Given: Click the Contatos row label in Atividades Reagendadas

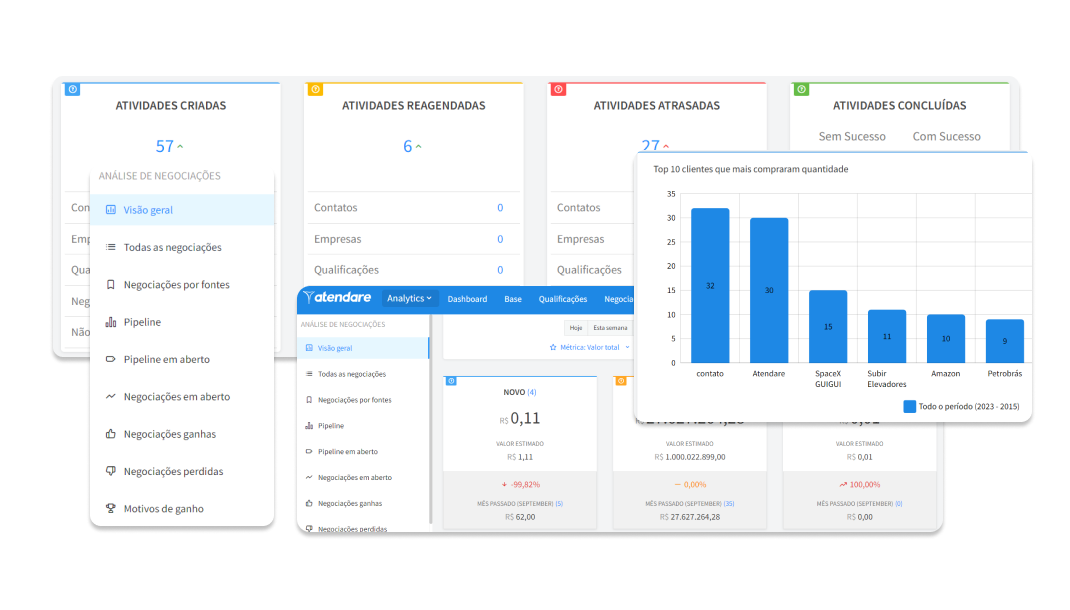Looking at the screenshot, I should (336, 207).
